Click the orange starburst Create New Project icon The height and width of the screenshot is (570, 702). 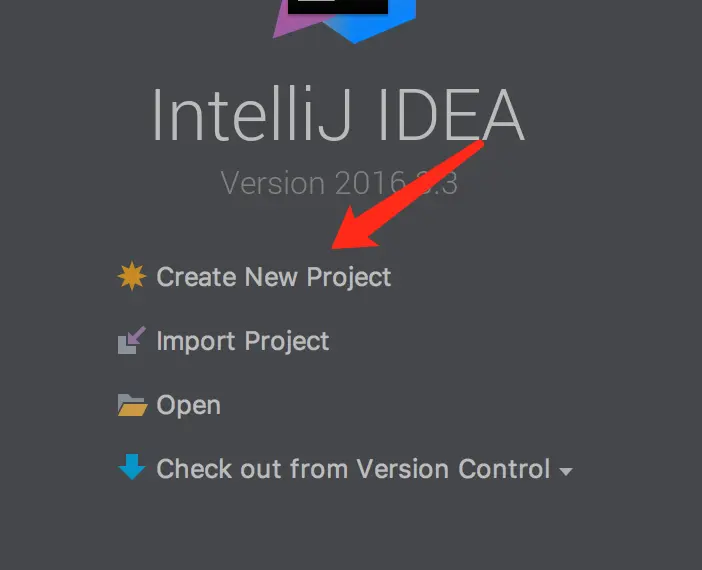point(132,276)
